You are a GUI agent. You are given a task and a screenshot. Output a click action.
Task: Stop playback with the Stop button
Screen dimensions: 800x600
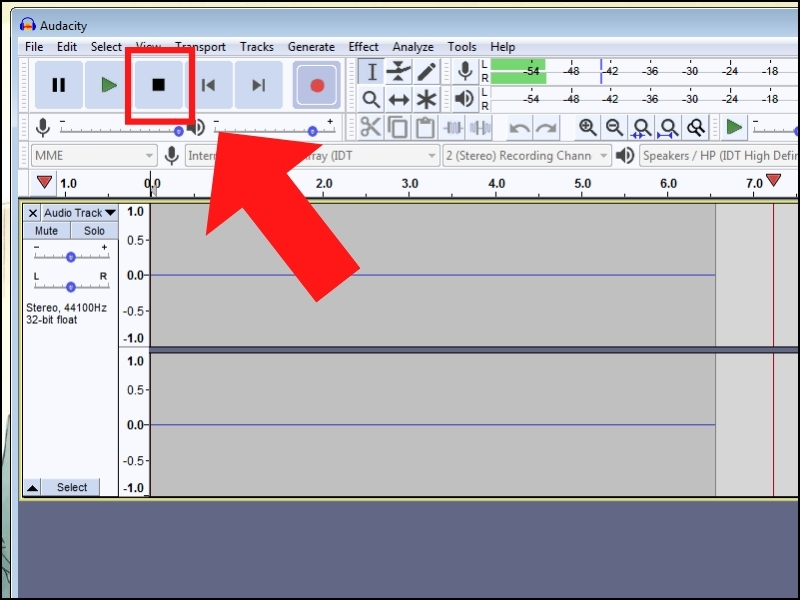click(158, 85)
